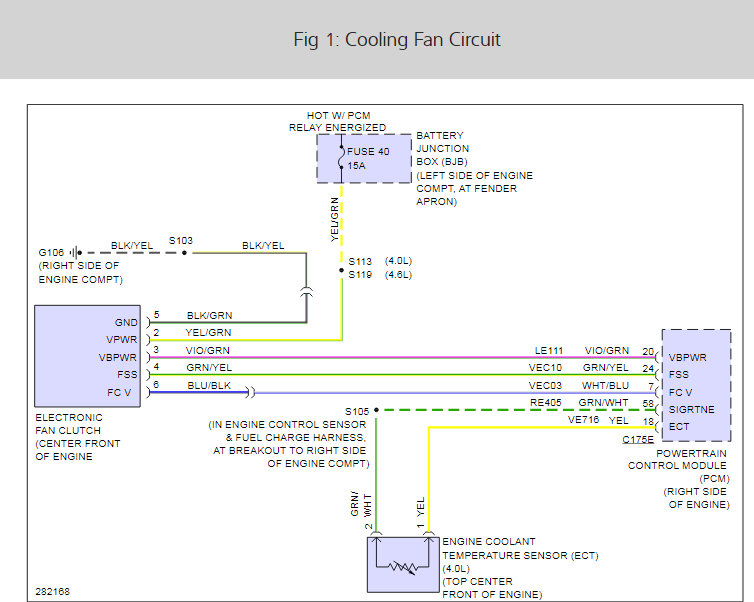
Task: Click the S119 splice label
Action: click(x=360, y=275)
